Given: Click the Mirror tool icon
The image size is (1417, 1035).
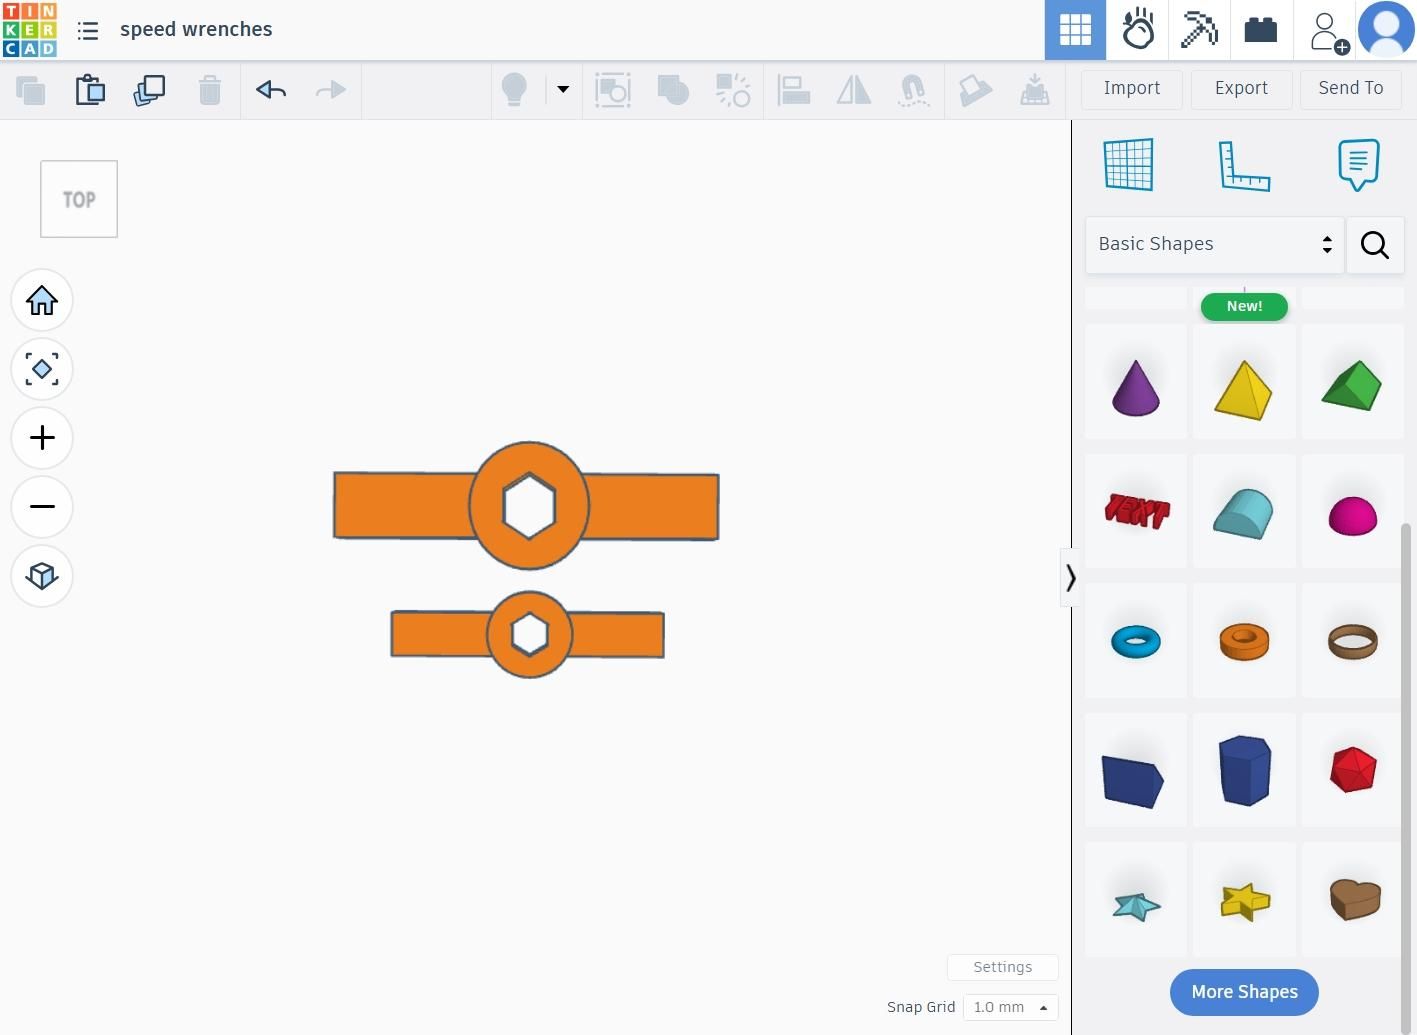Looking at the screenshot, I should point(853,90).
